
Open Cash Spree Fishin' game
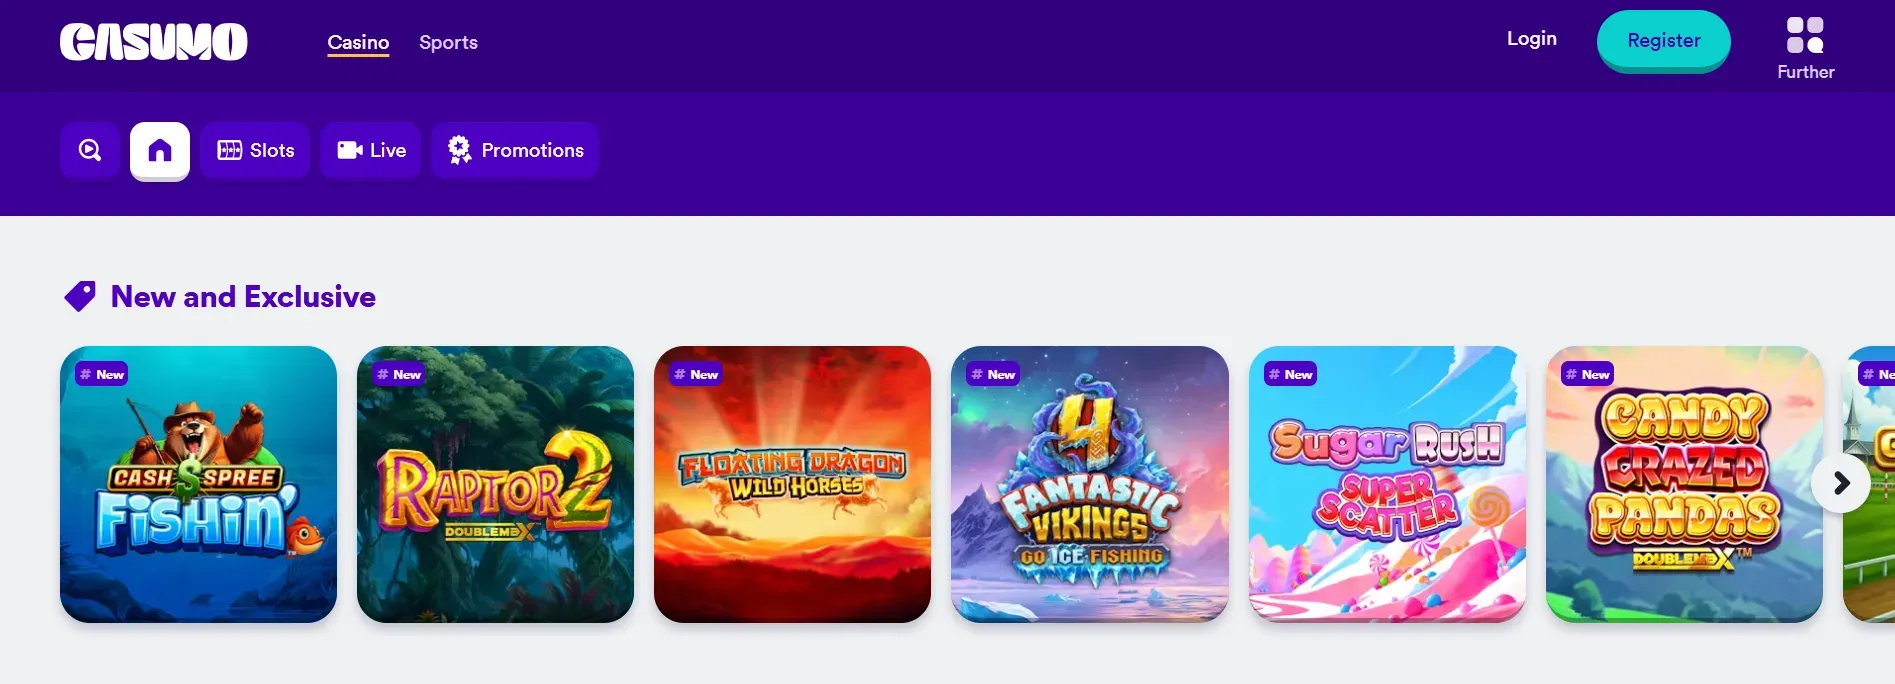pos(198,484)
